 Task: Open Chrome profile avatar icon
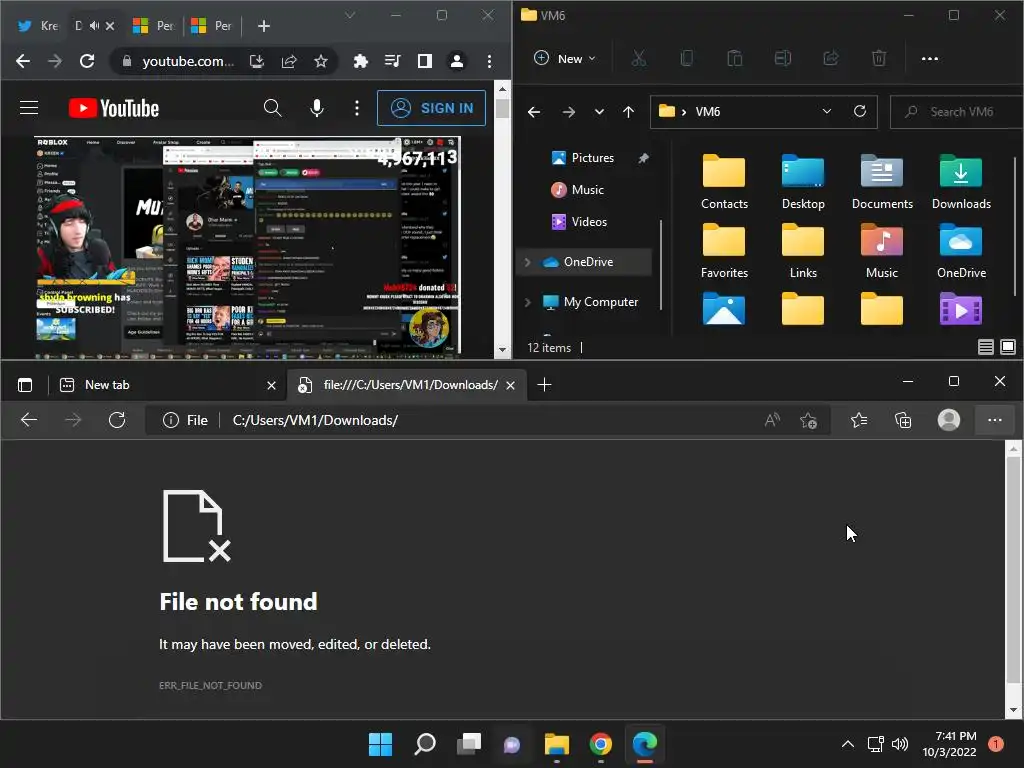457,61
